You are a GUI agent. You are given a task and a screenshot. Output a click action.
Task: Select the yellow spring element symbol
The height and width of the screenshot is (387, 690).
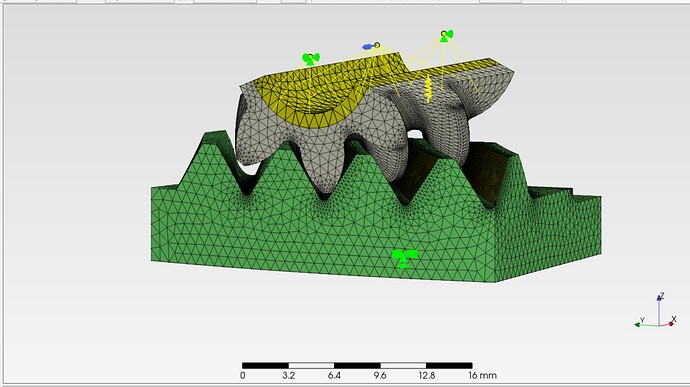(428, 89)
